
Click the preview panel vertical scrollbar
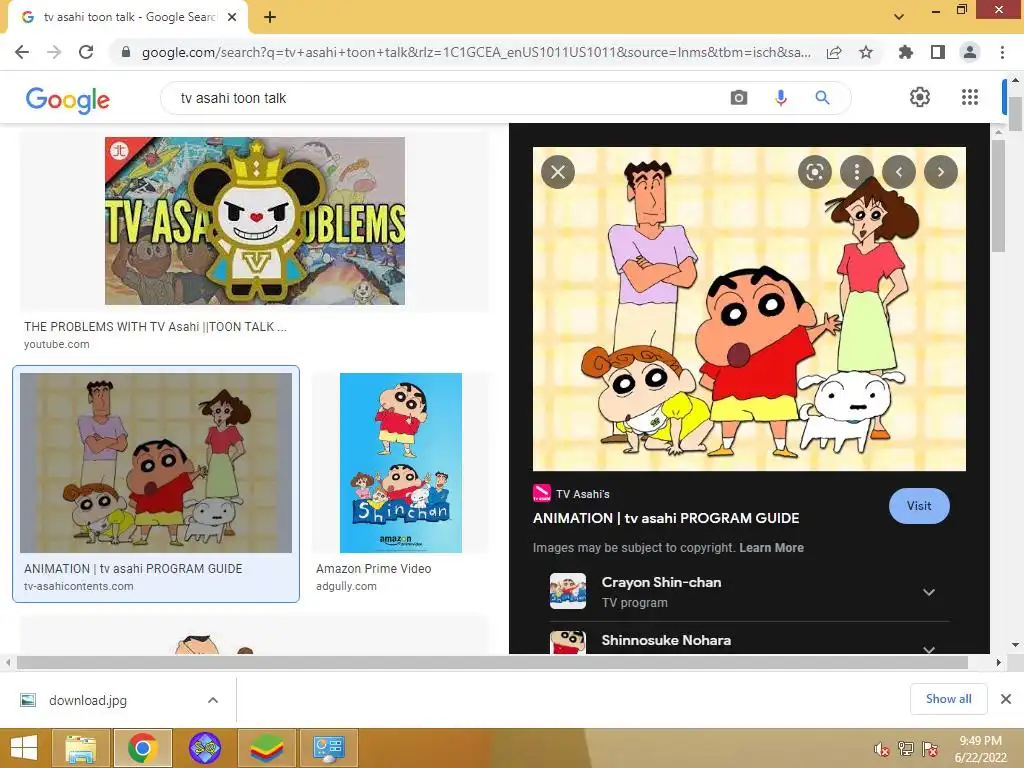coord(999,196)
